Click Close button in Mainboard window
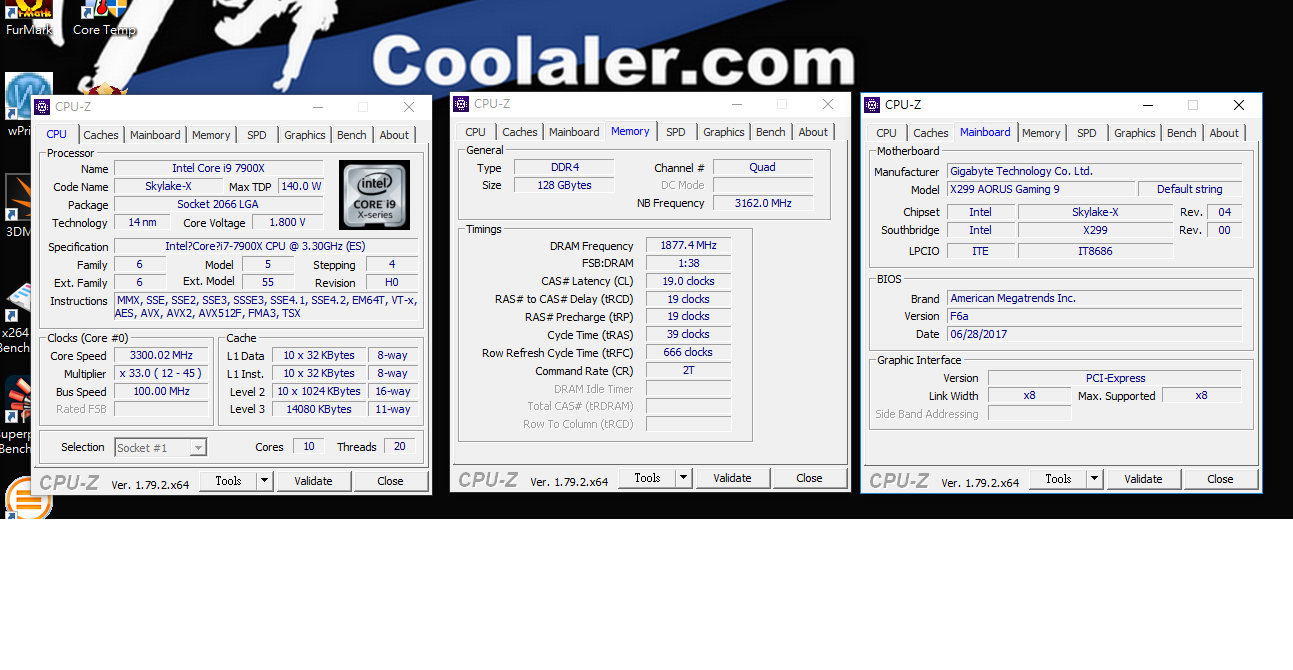The height and width of the screenshot is (670, 1293). click(1221, 479)
